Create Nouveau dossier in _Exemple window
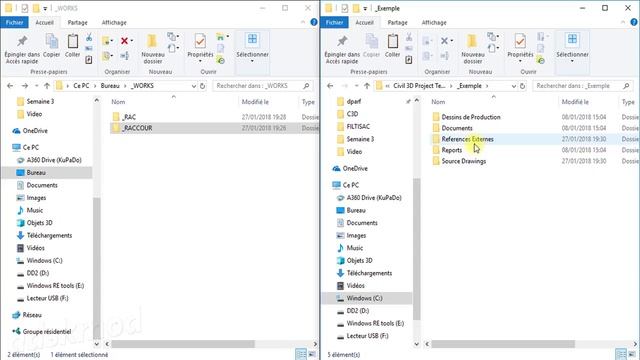 tap(473, 49)
